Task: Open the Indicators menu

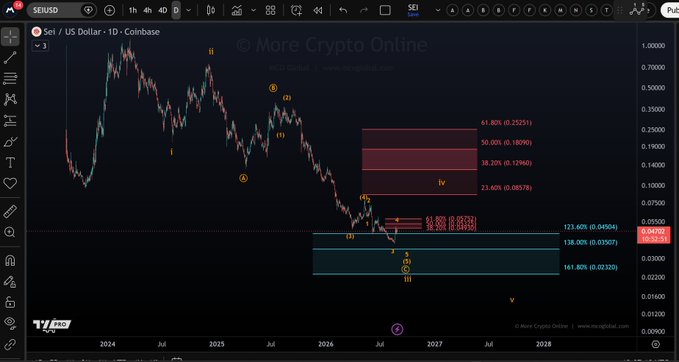Action: point(236,10)
